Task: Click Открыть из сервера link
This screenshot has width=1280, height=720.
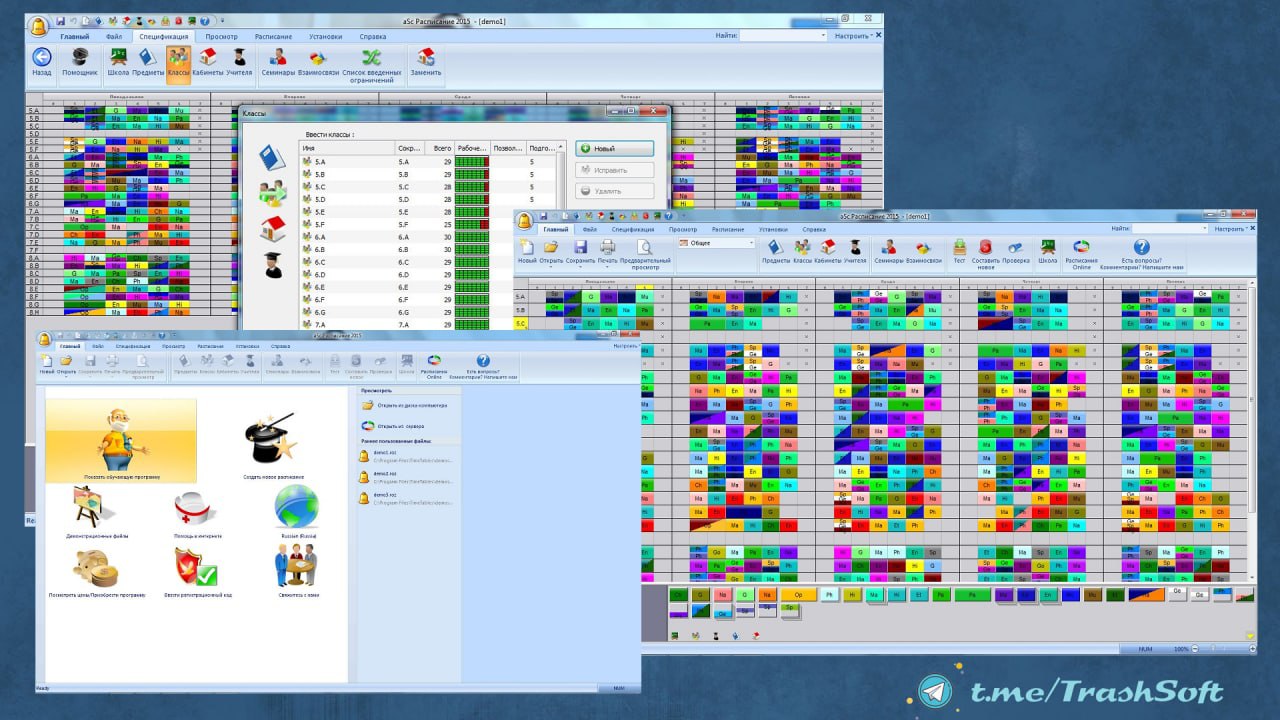Action: click(x=401, y=426)
